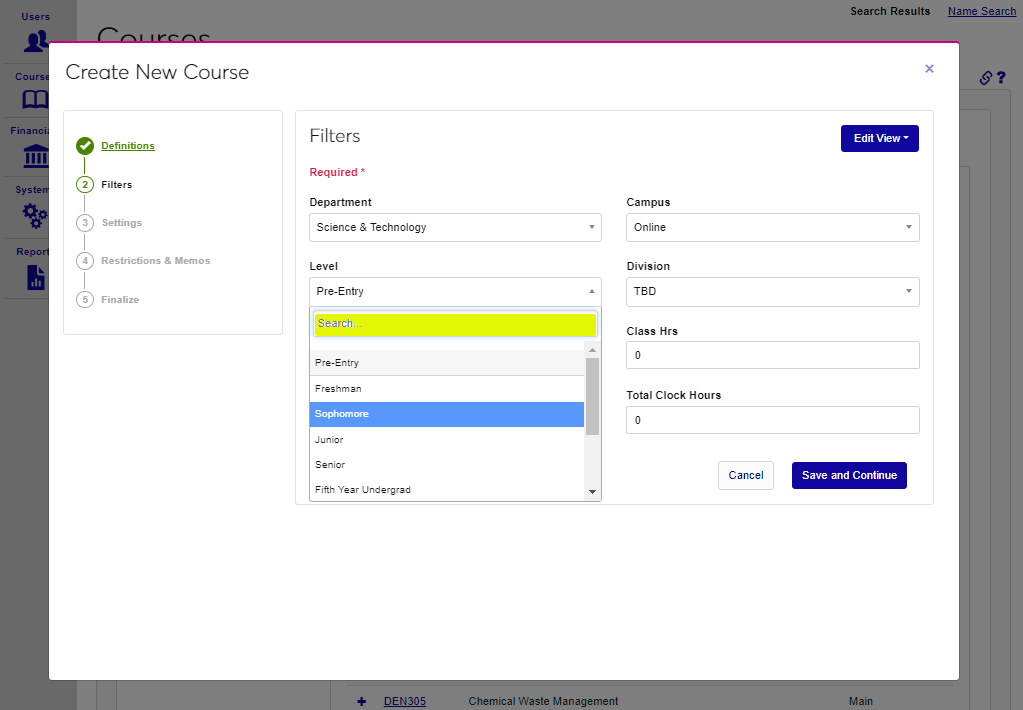This screenshot has height=710, width=1023.
Task: Click the help question mark icon
Action: (1000, 78)
